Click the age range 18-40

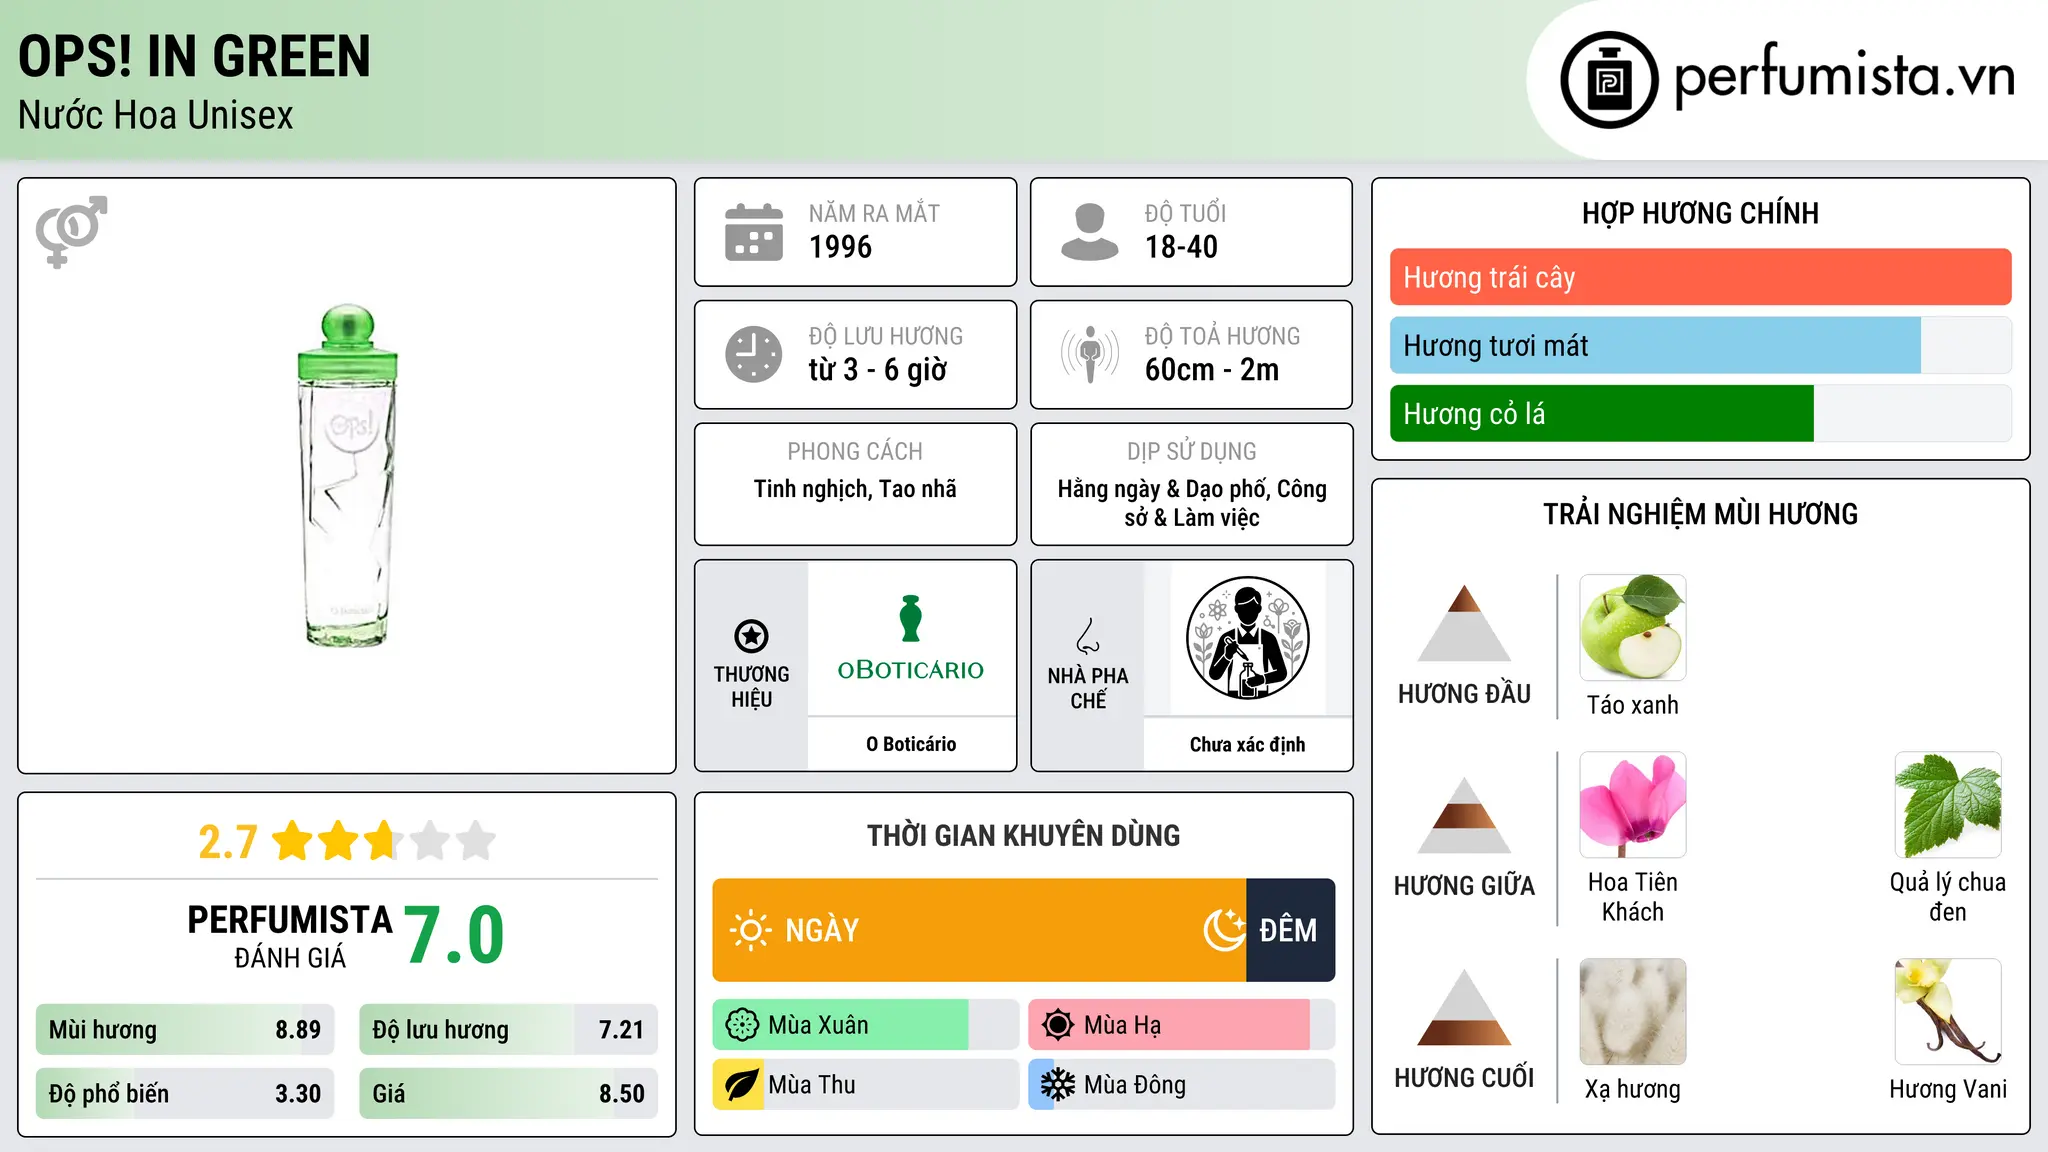[x=1181, y=247]
